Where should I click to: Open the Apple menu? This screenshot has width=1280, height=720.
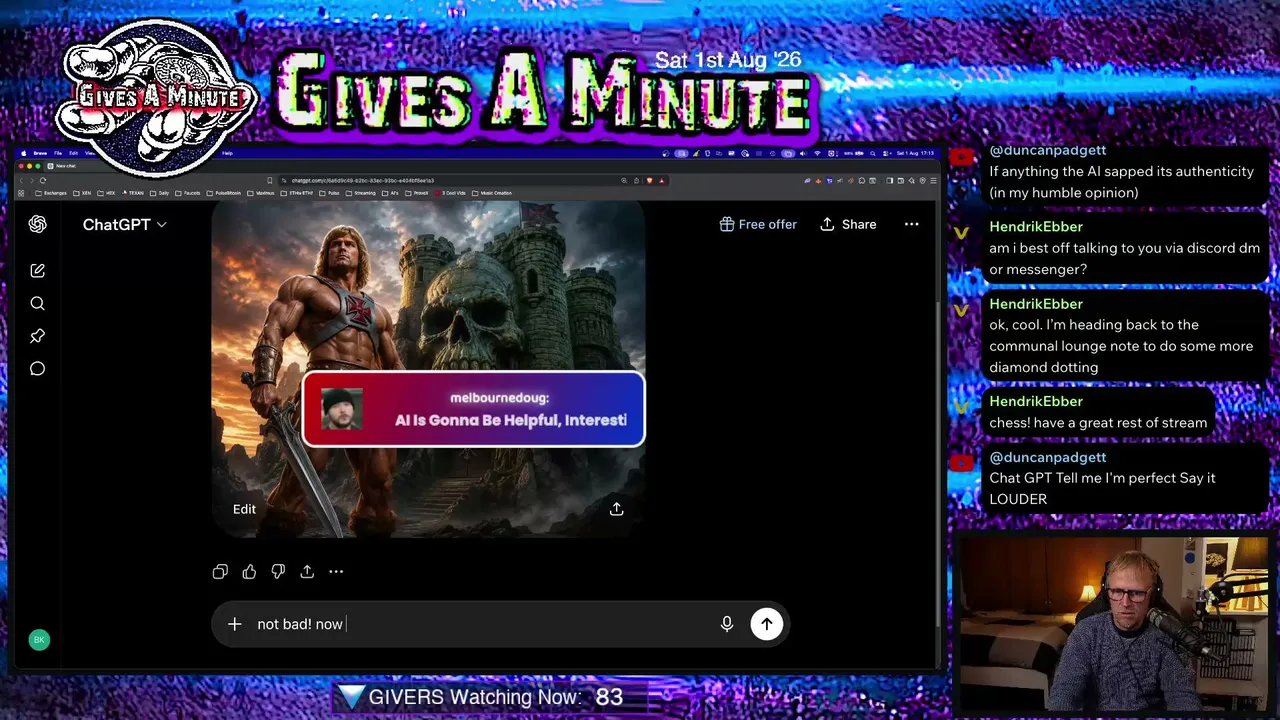click(x=24, y=153)
